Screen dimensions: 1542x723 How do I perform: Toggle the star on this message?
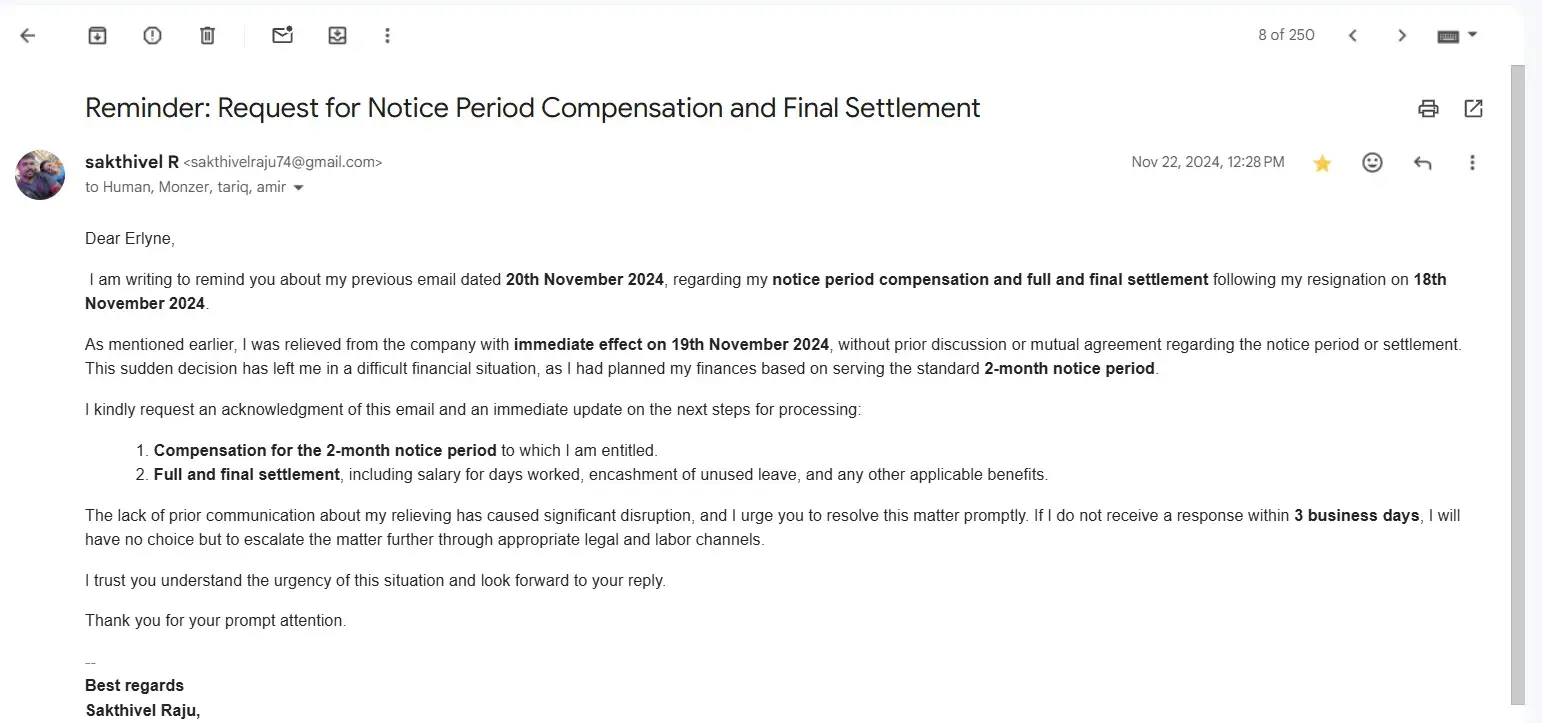tap(1322, 163)
